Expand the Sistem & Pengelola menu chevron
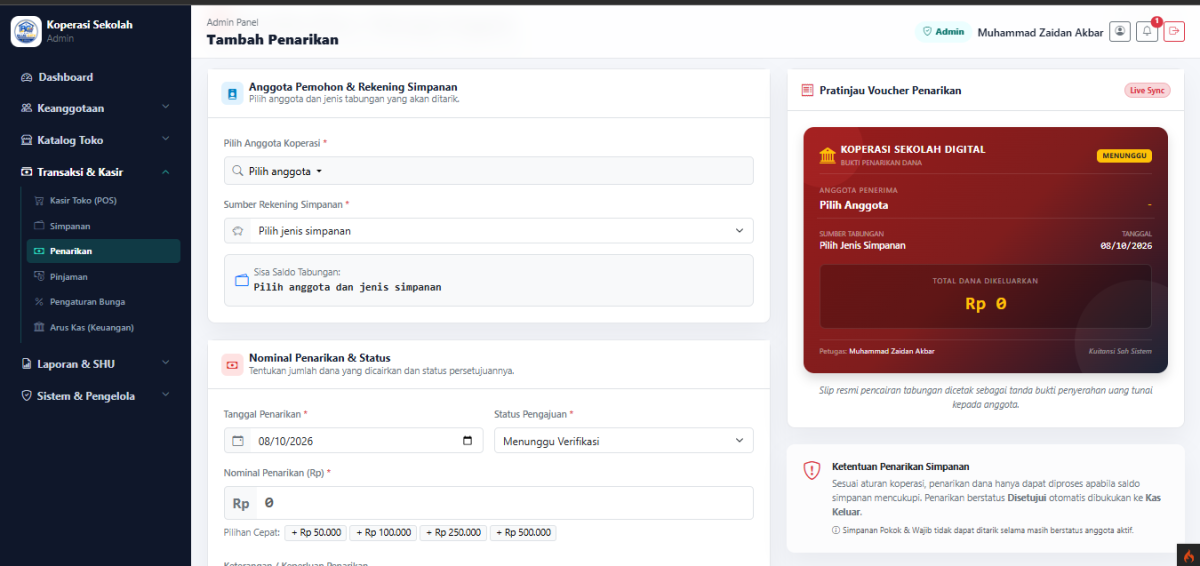 166,394
